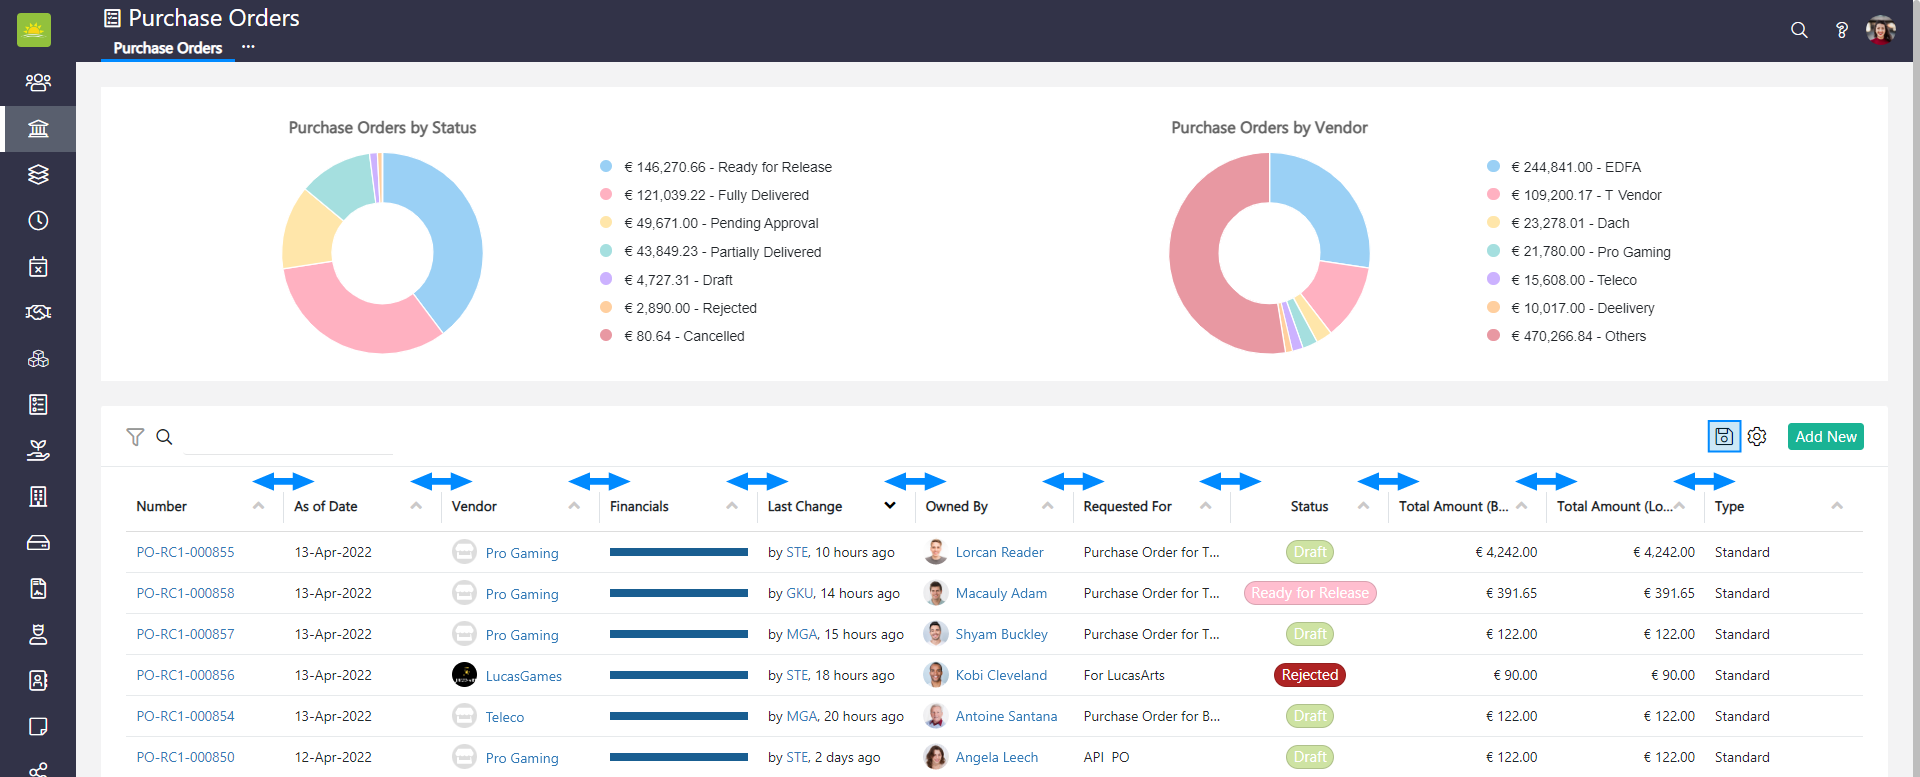Open the three-dot more tabs menu

click(248, 47)
